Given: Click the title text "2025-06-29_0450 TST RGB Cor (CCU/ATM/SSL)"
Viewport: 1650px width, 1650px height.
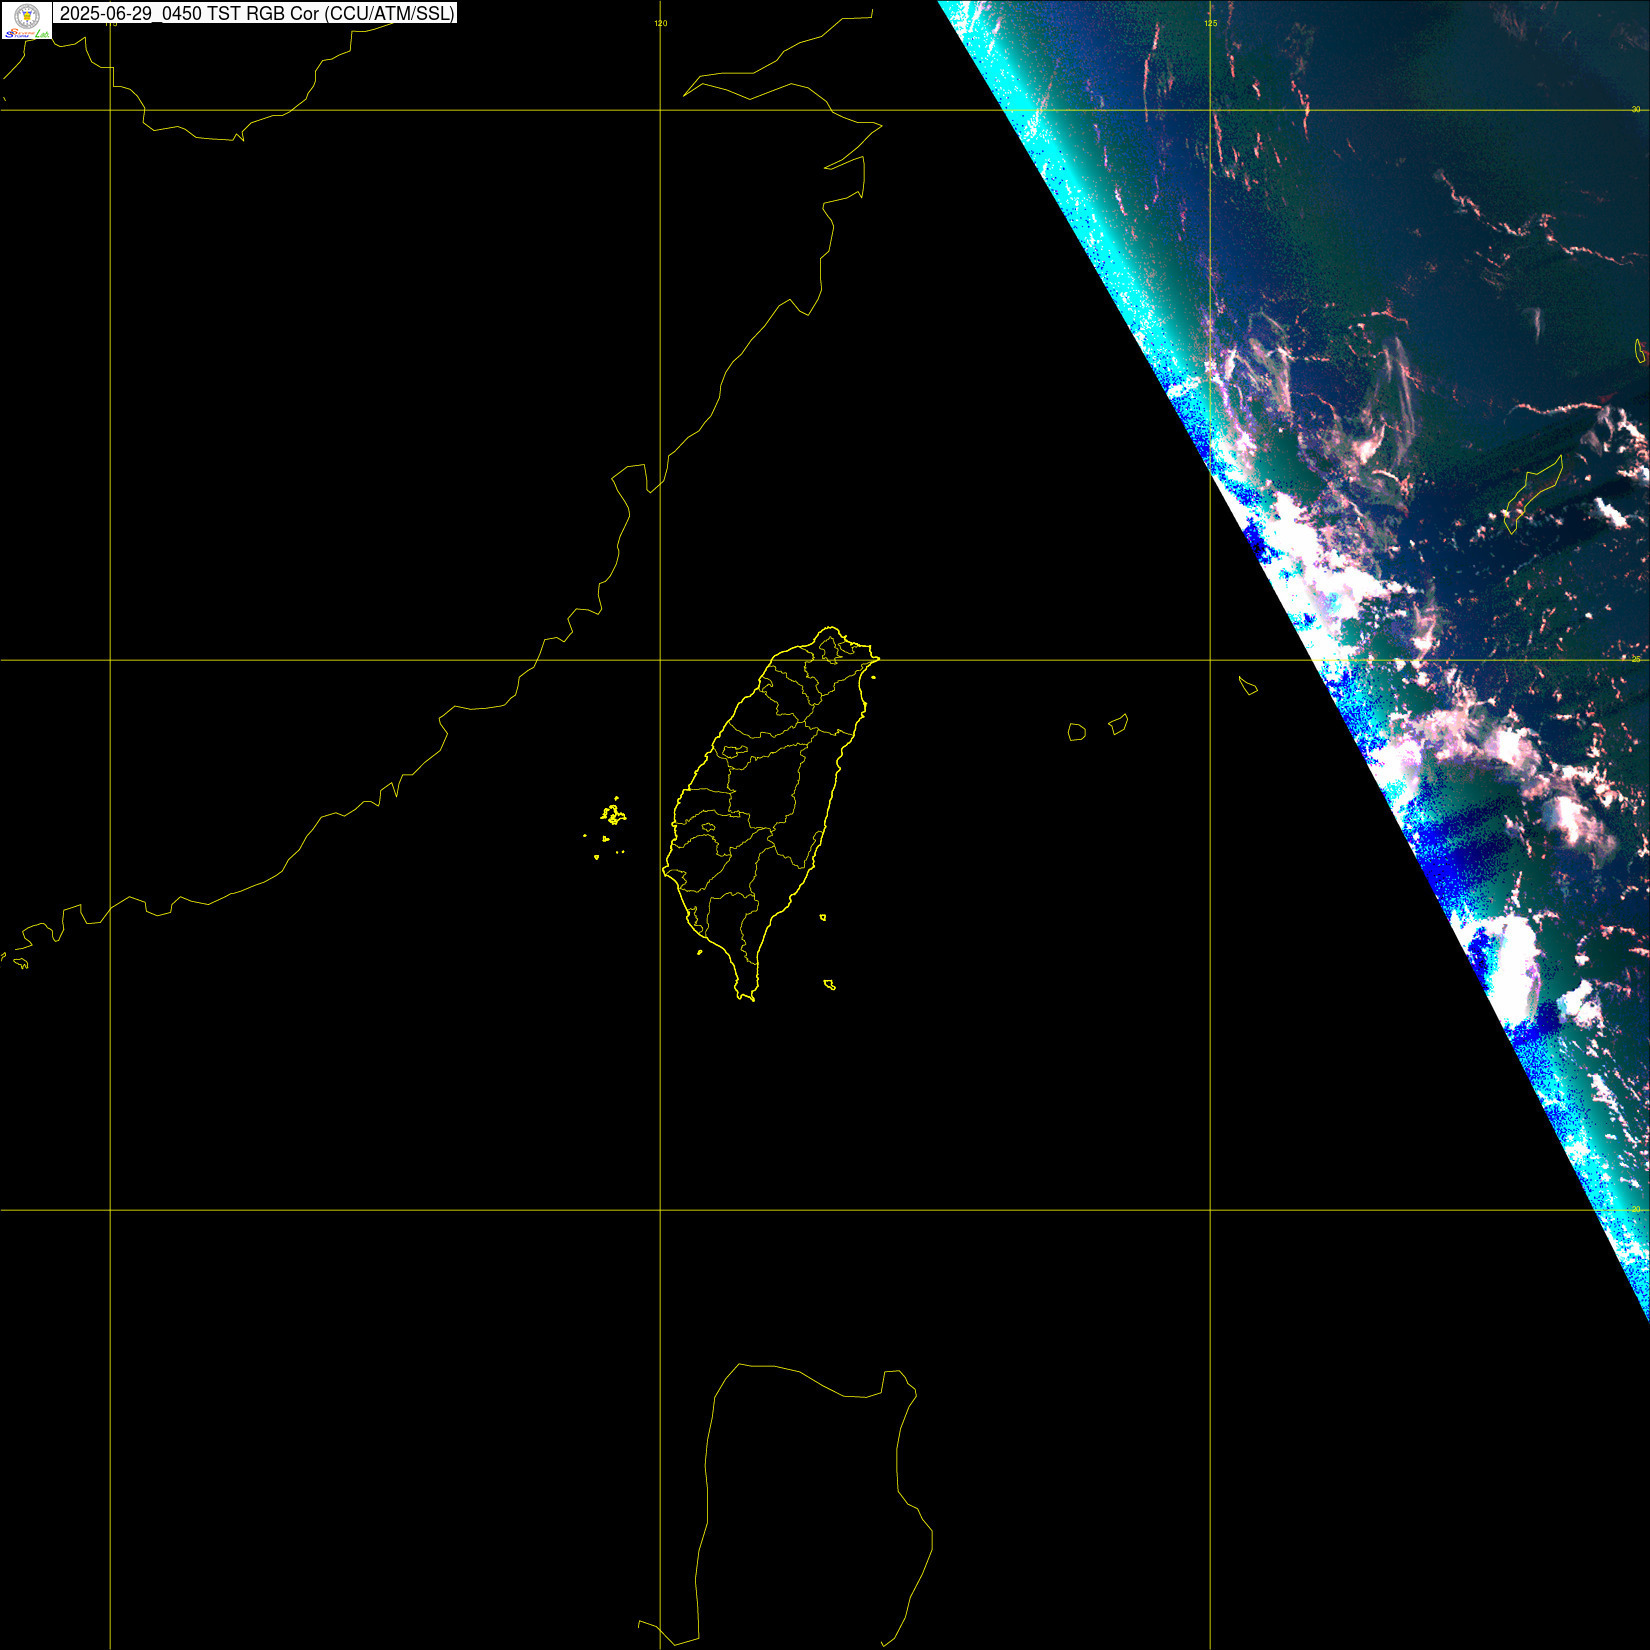Looking at the screenshot, I should [257, 13].
